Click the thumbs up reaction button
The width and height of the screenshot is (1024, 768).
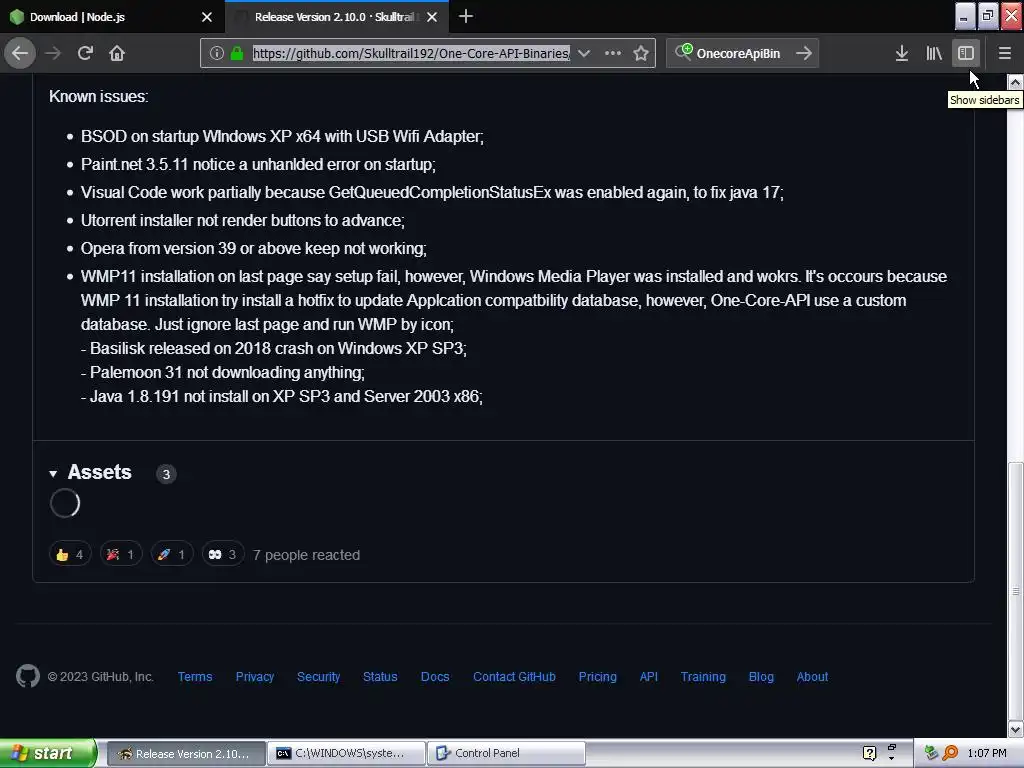[x=70, y=554]
